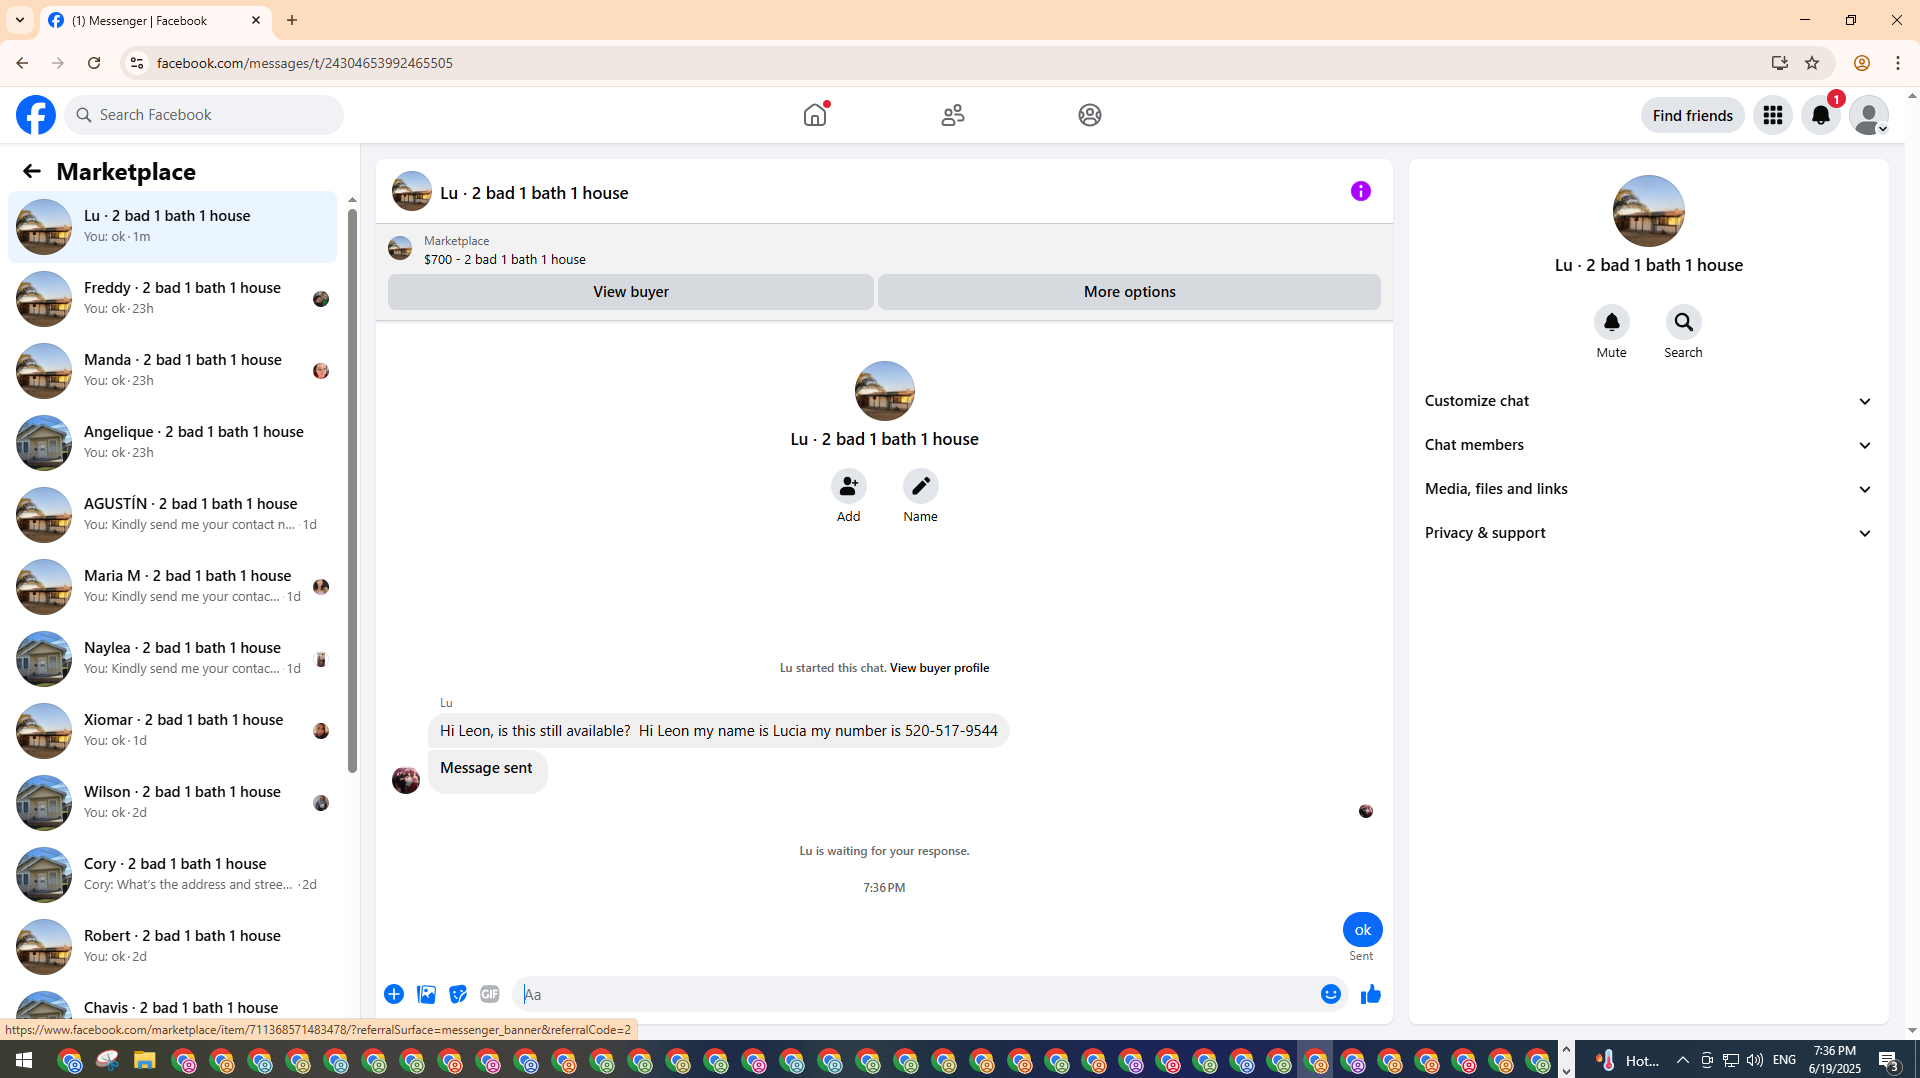Click the conversation list scrollbar
1920x1078 pixels.
(352, 490)
